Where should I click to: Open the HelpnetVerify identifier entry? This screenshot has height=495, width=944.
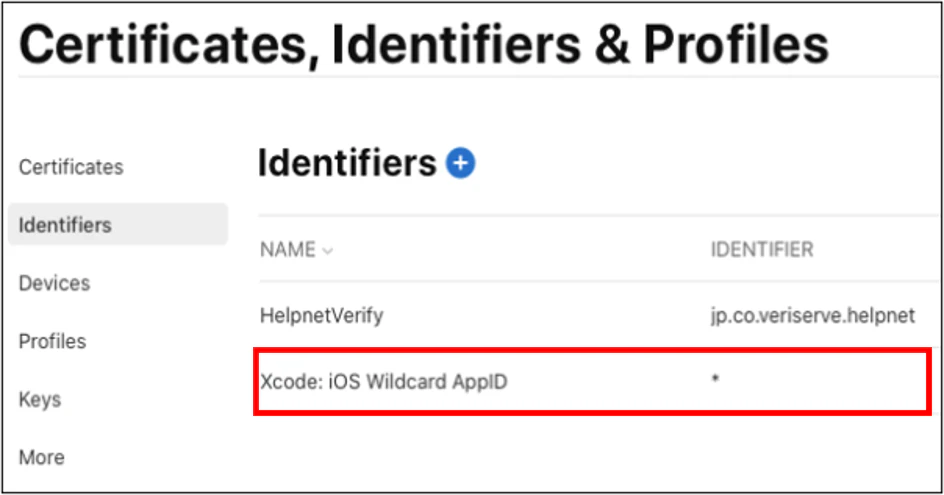[321, 316]
